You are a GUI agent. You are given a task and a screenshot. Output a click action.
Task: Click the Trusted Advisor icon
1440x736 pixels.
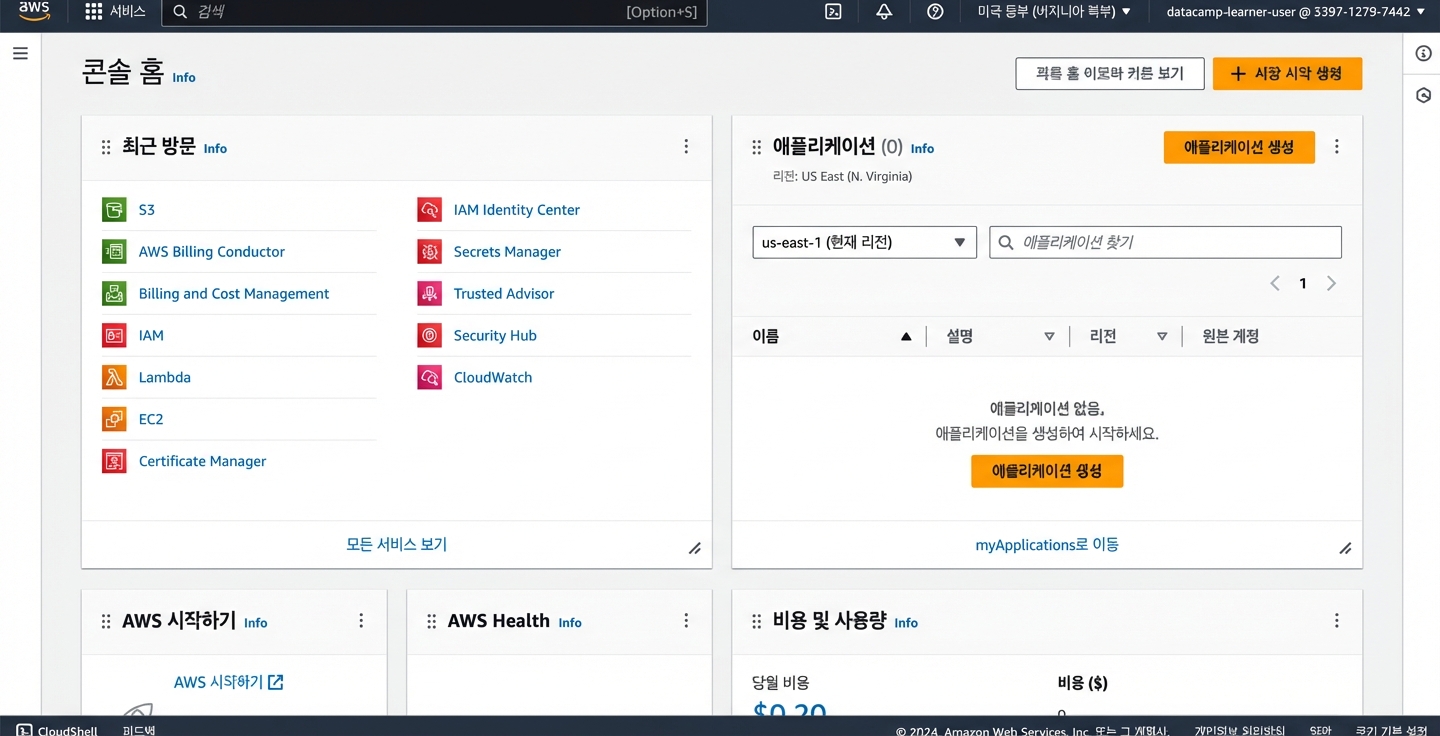point(429,294)
